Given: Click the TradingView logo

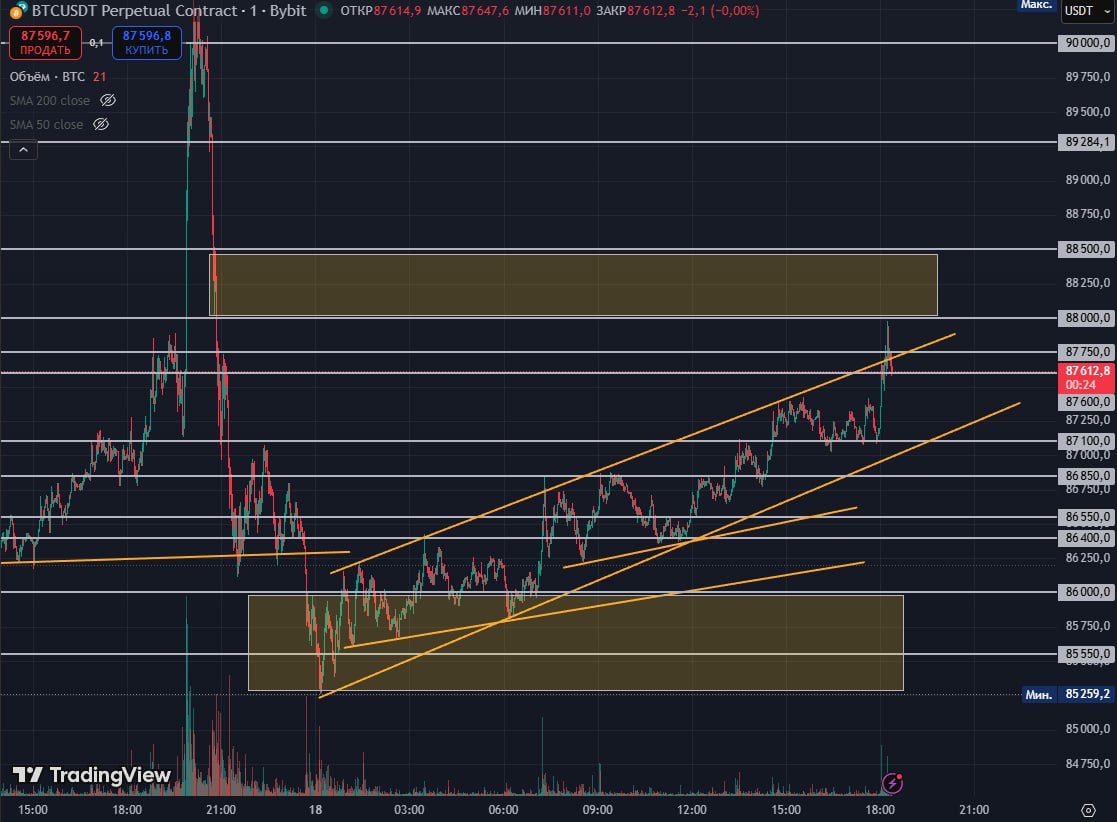Looking at the screenshot, I should (x=92, y=775).
